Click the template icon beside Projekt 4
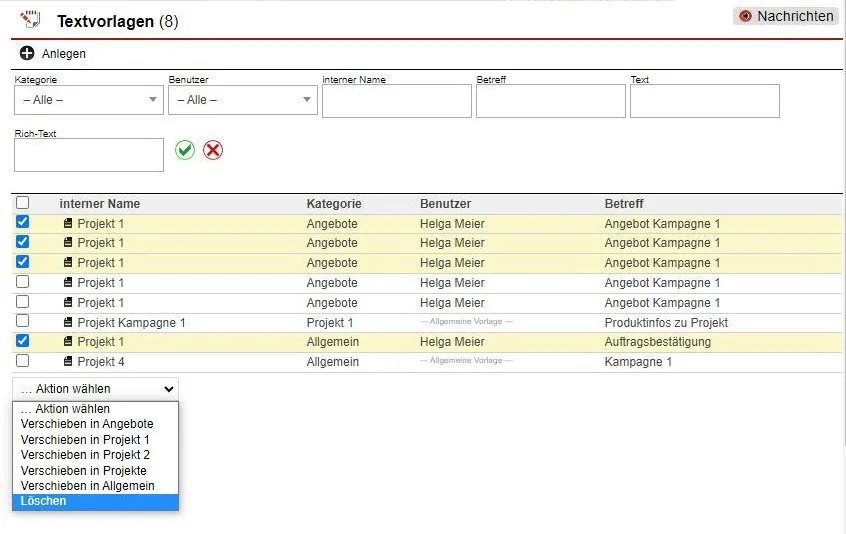 click(68, 362)
